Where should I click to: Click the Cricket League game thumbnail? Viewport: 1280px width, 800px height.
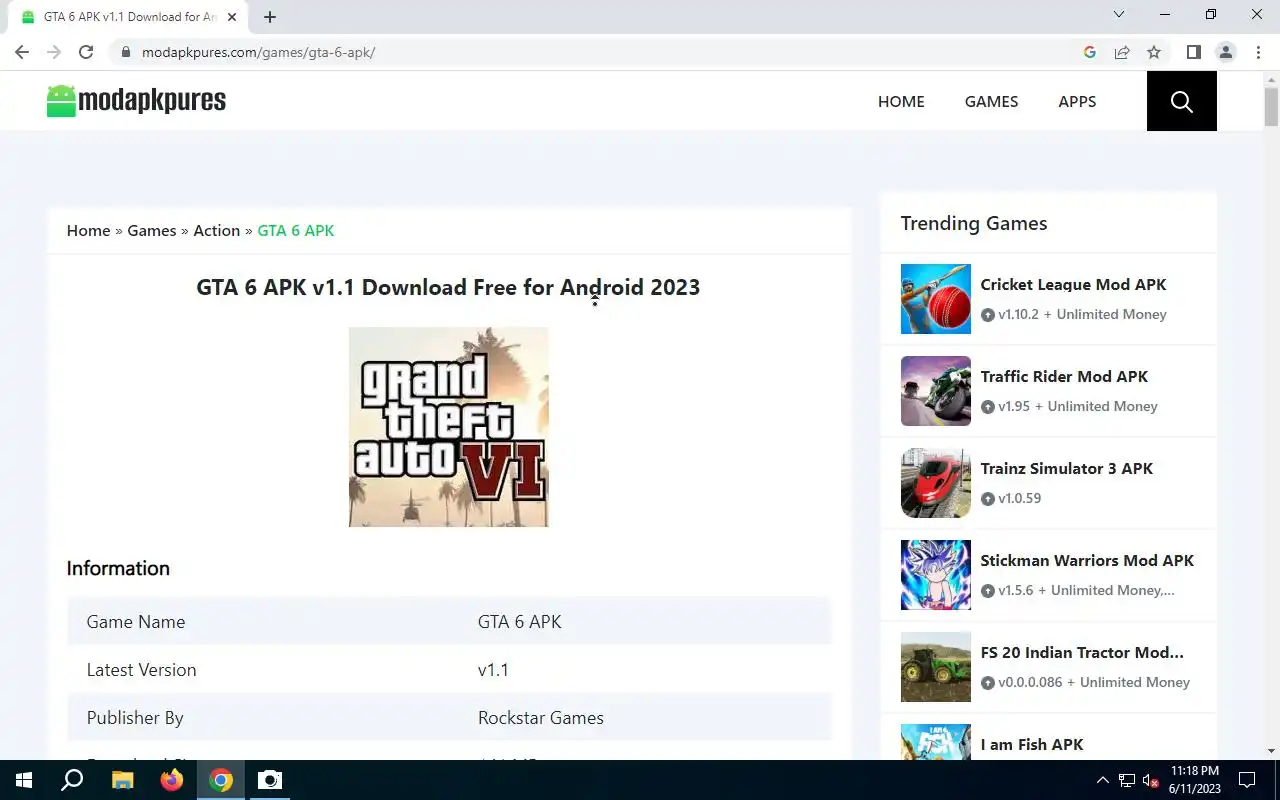pyautogui.click(x=935, y=299)
